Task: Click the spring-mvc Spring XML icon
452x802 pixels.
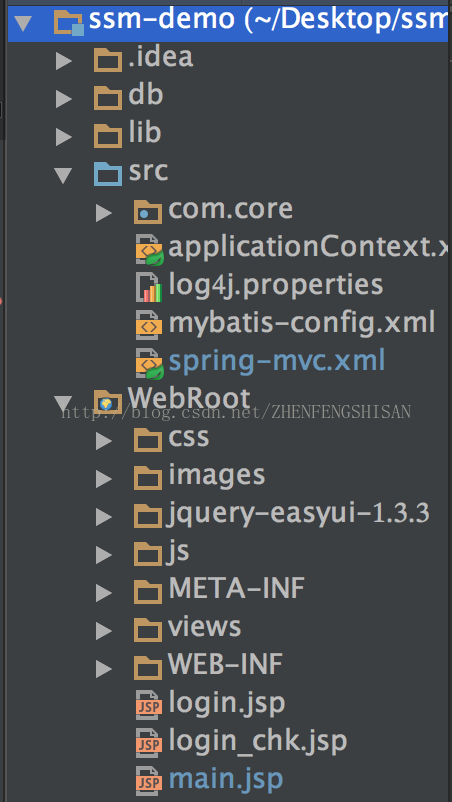Action: (149, 364)
